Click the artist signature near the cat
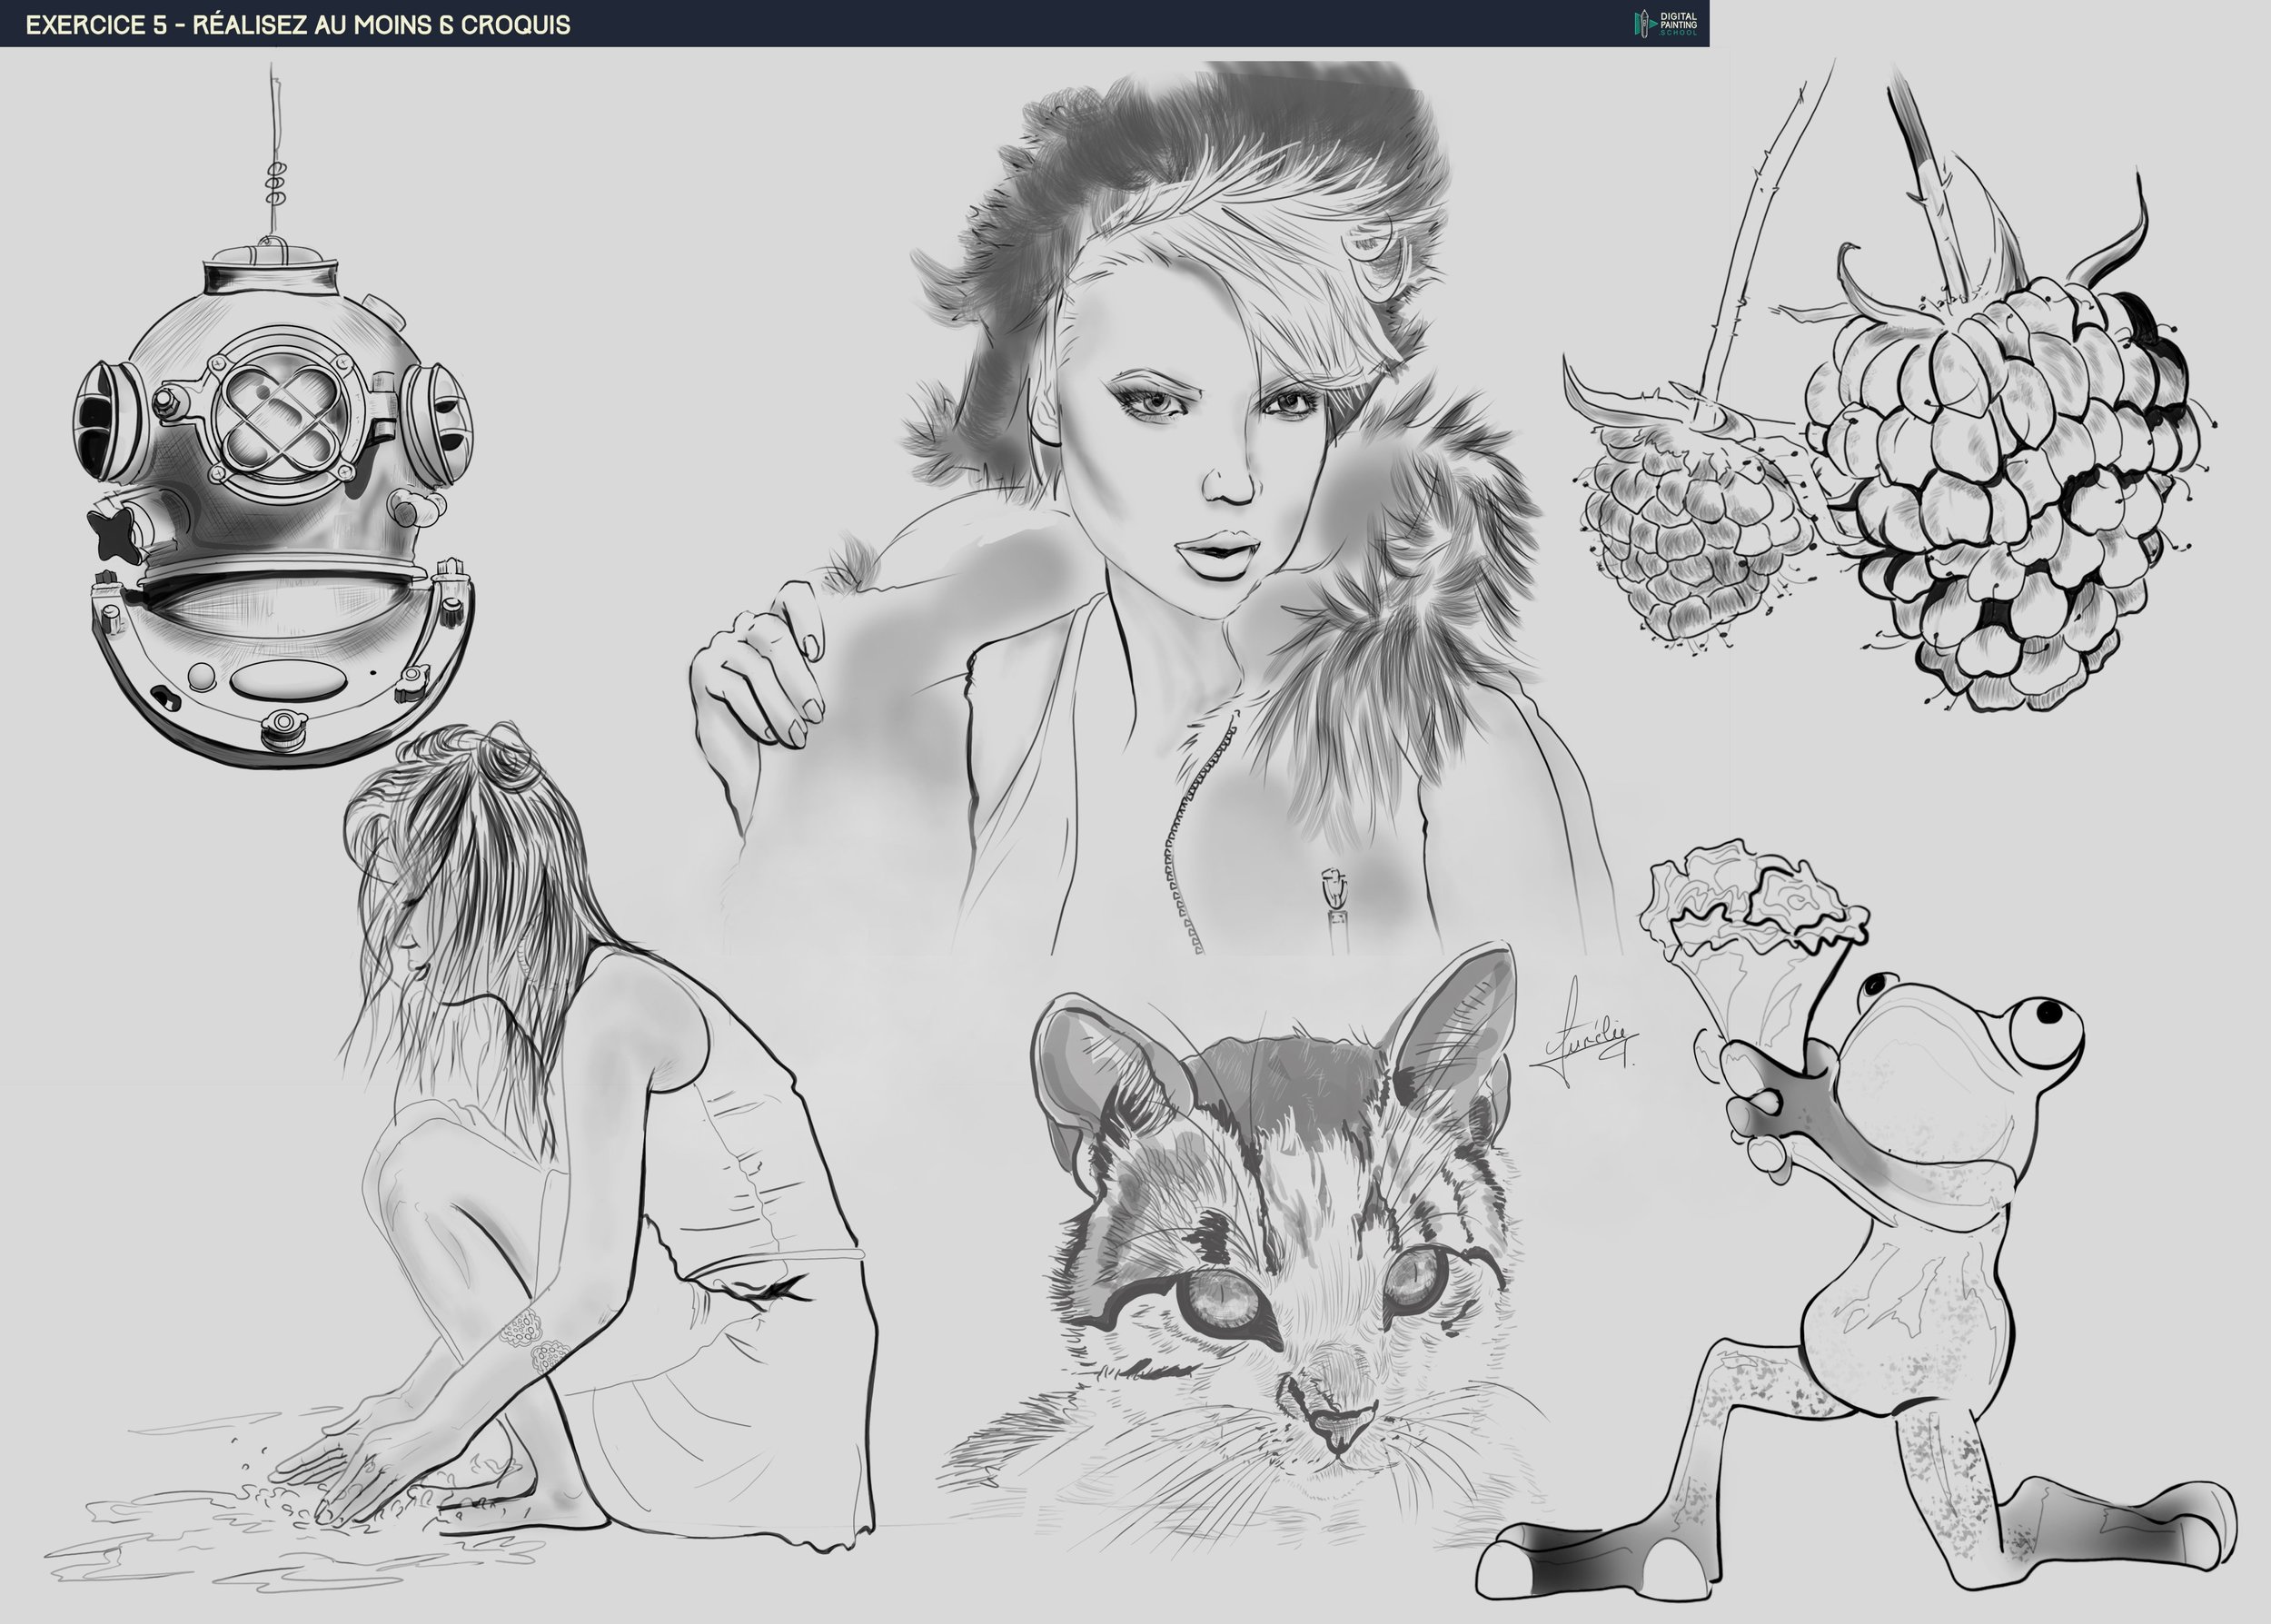 1587,1040
